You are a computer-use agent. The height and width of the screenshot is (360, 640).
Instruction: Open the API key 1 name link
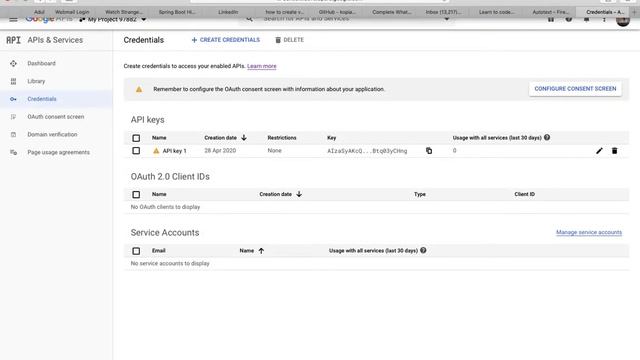174,151
